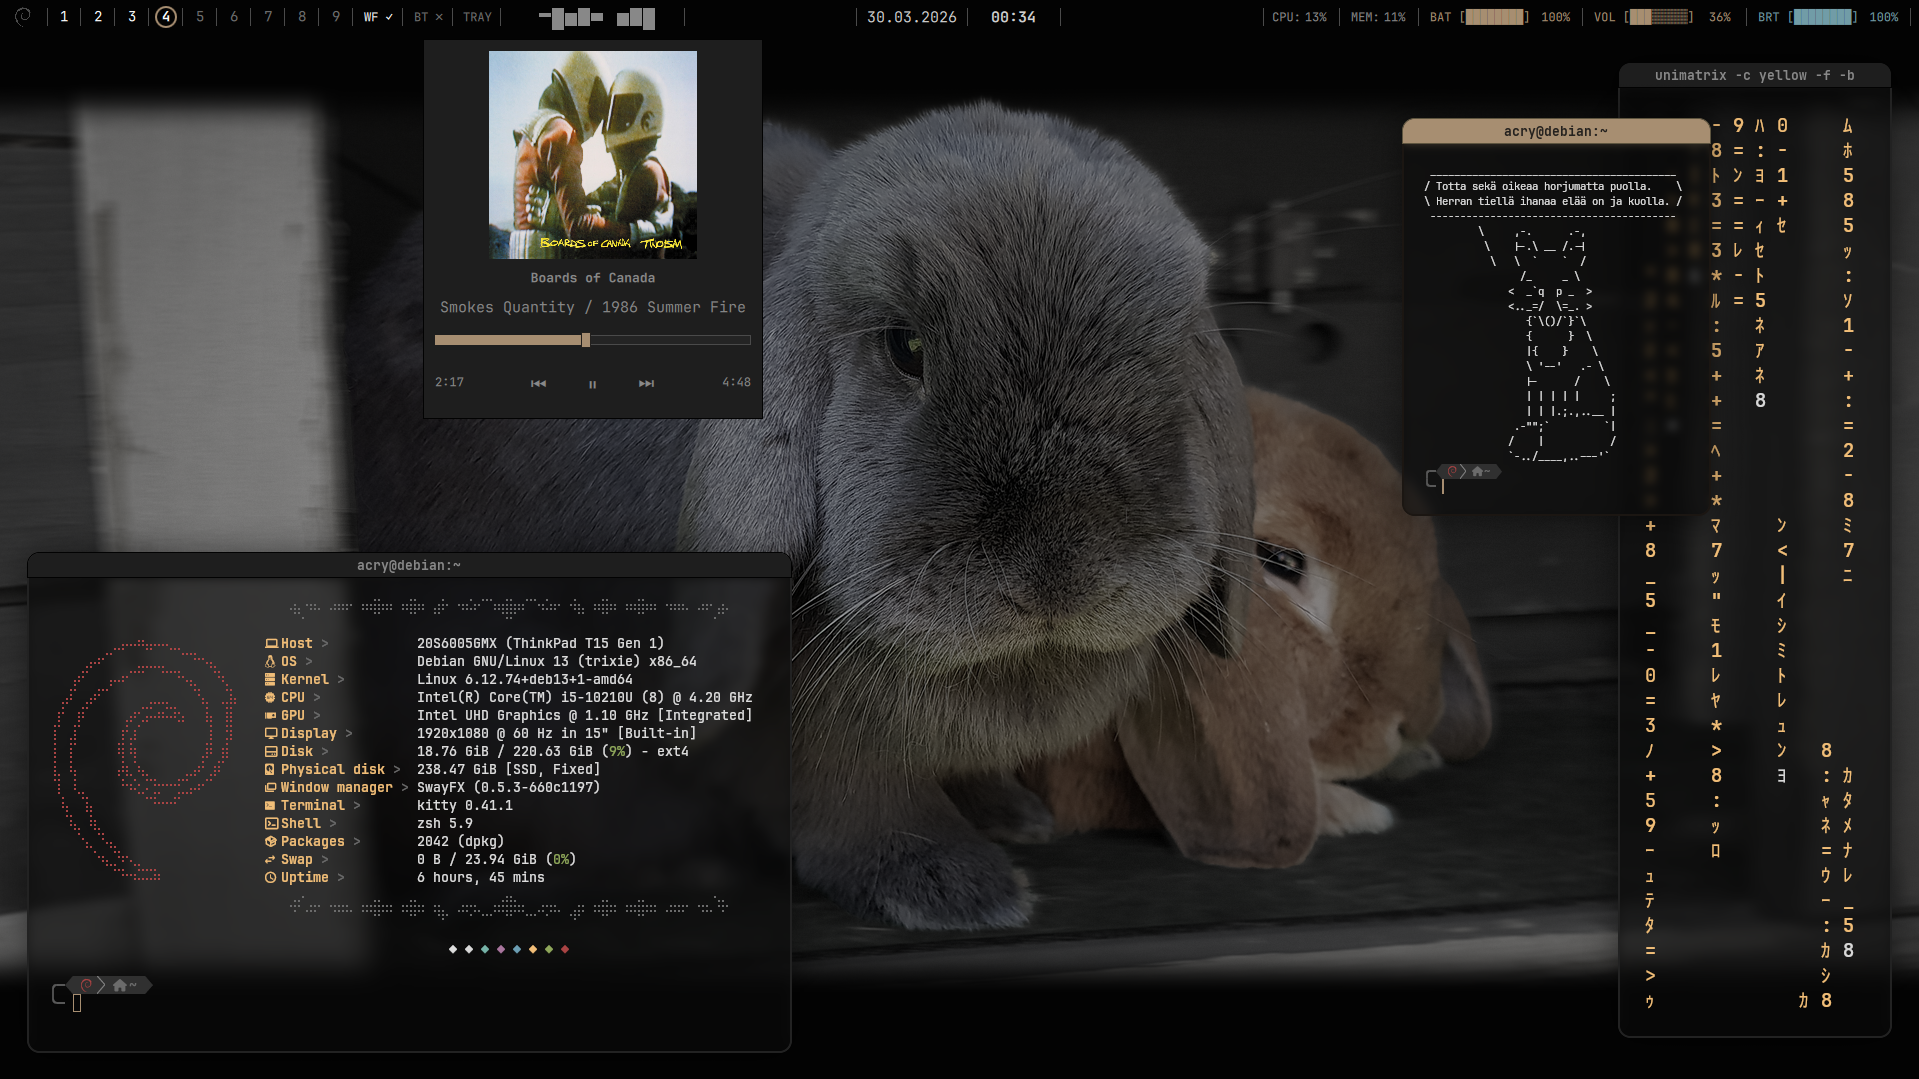Click the artist name Boards of Canada
The image size is (1919, 1079).
593,278
